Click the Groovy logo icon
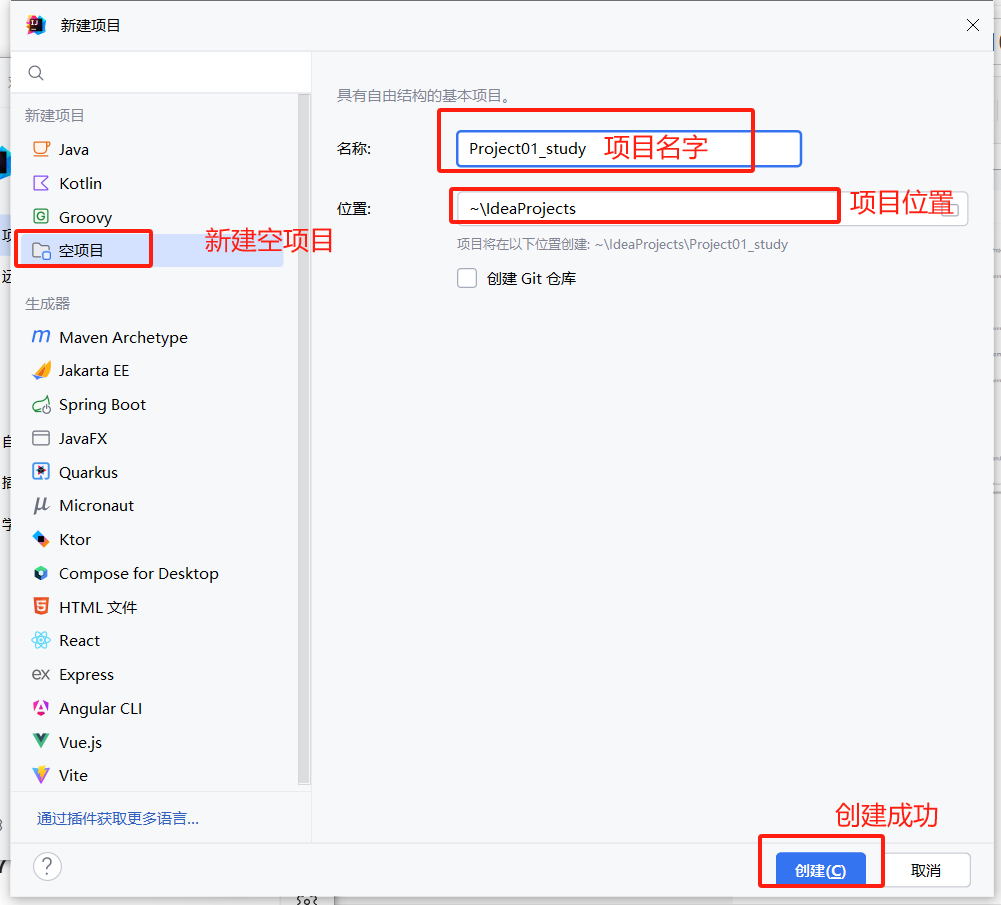The image size is (1001, 905). click(41, 216)
